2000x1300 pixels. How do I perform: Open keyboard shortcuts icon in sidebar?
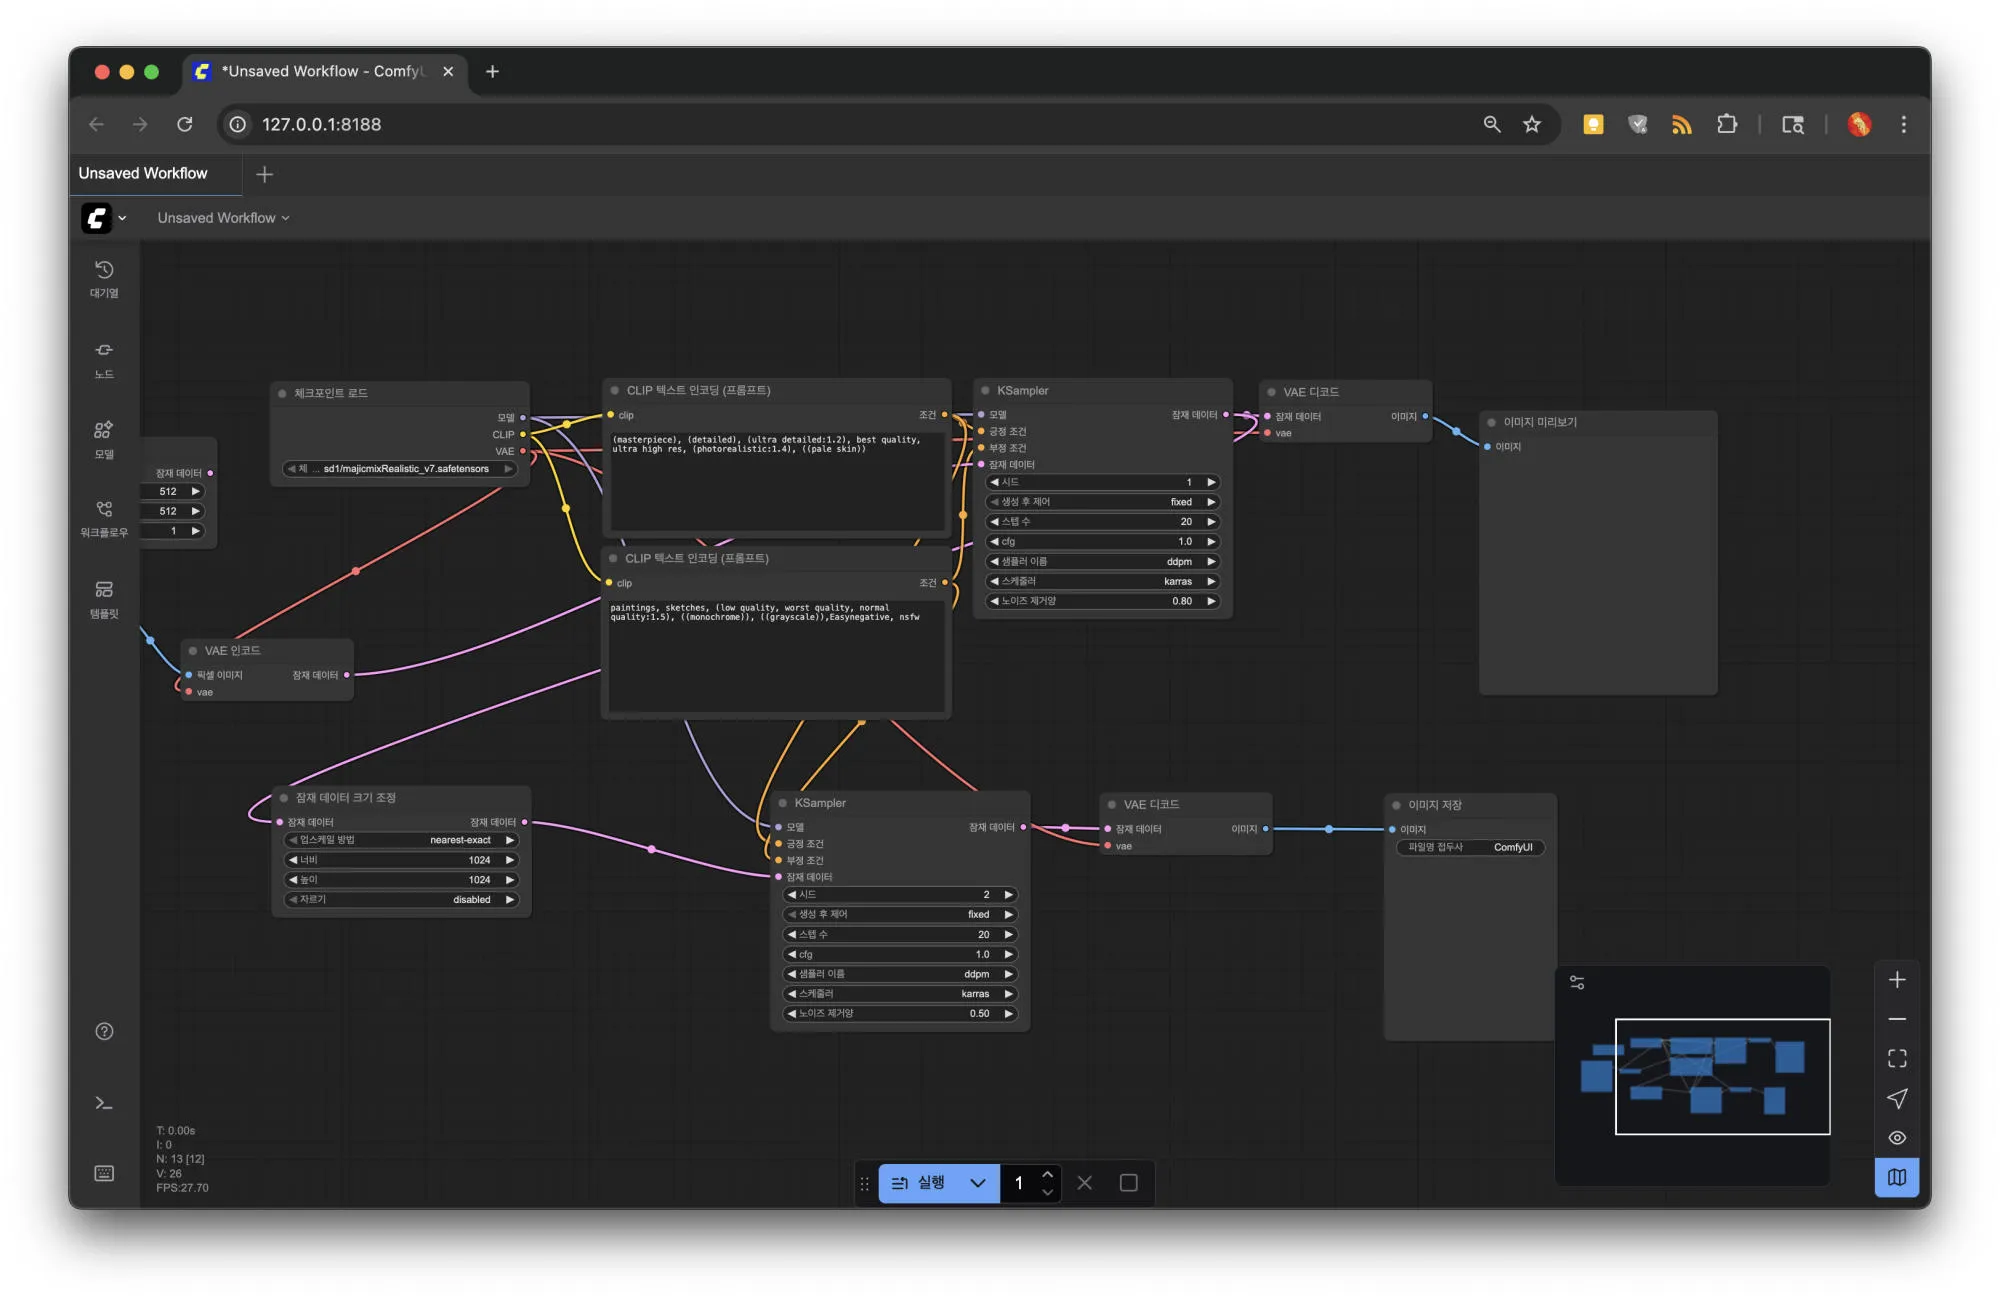(x=104, y=1173)
